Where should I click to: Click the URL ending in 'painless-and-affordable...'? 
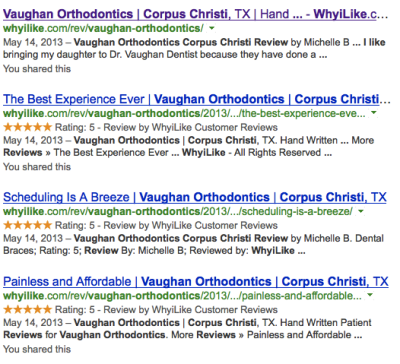click(182, 296)
